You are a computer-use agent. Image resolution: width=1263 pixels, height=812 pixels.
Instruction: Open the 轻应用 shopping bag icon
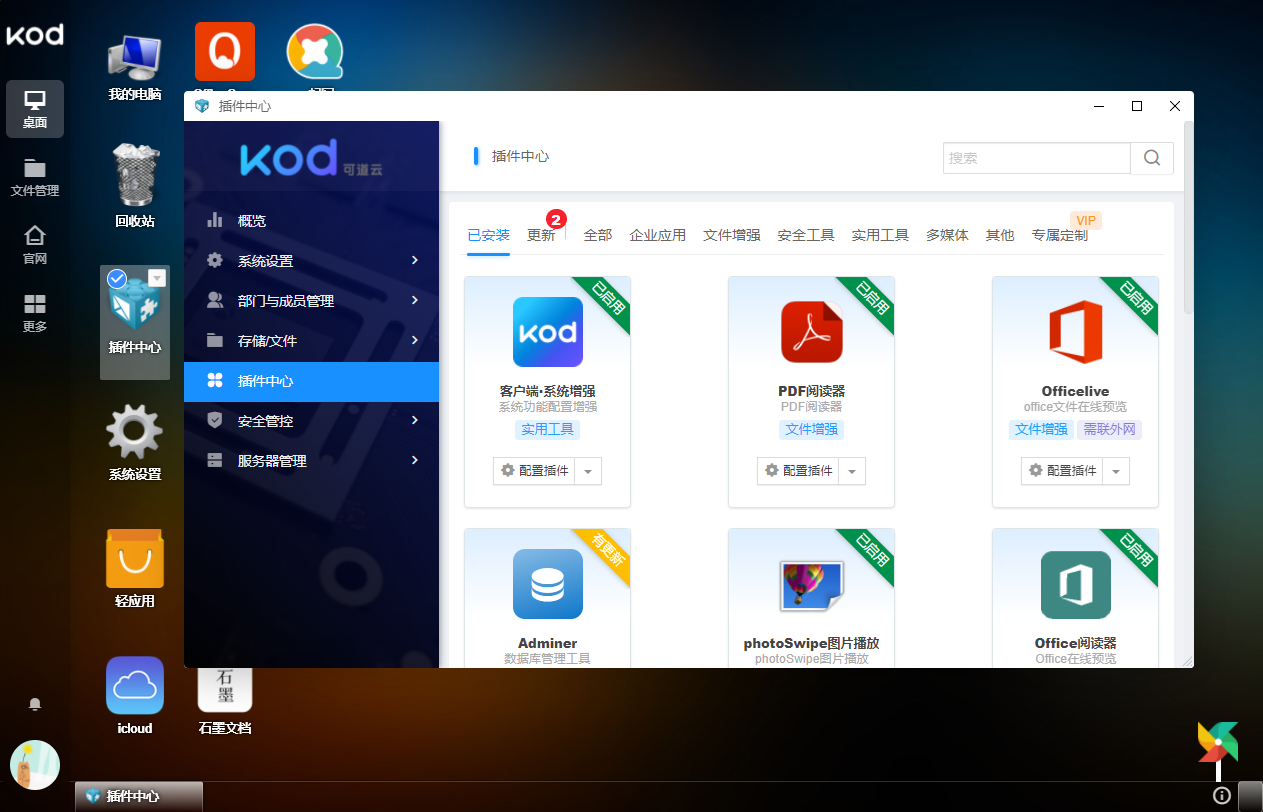pyautogui.click(x=134, y=560)
